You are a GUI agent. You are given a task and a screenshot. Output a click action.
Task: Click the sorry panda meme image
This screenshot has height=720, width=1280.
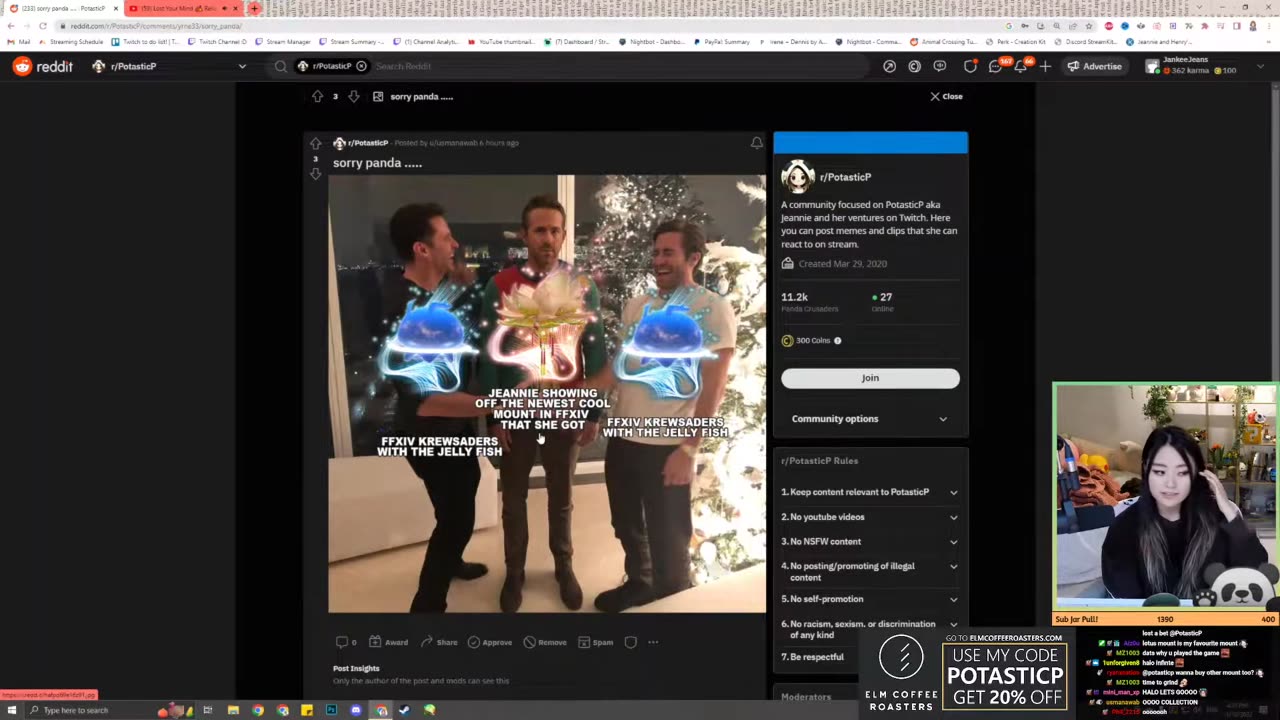coord(547,393)
